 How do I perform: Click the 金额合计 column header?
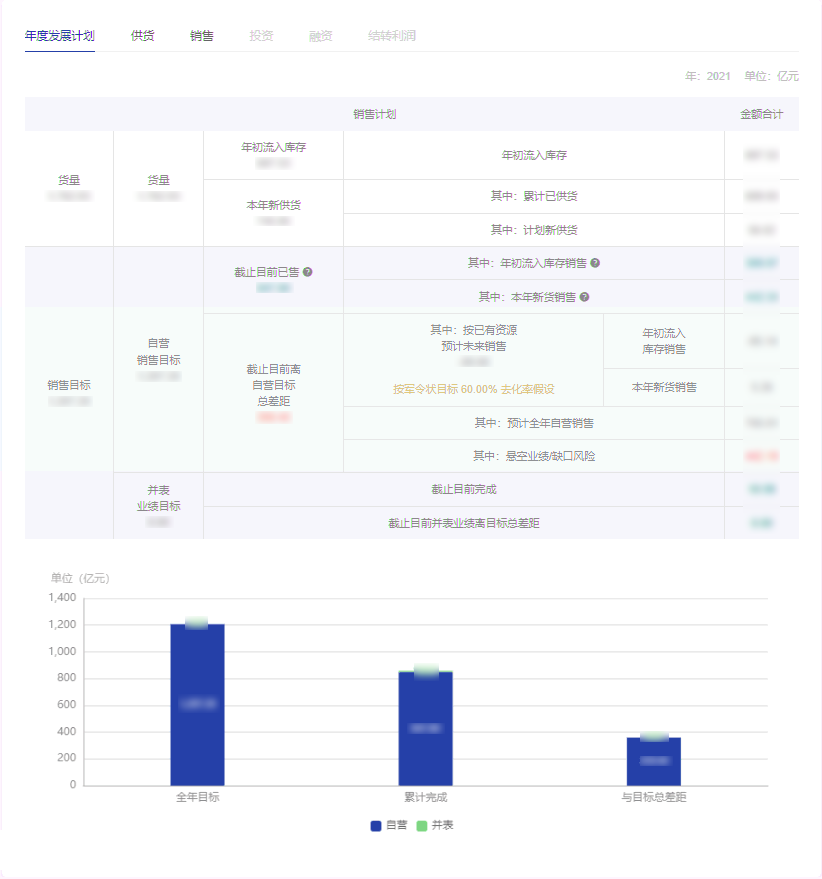click(761, 114)
